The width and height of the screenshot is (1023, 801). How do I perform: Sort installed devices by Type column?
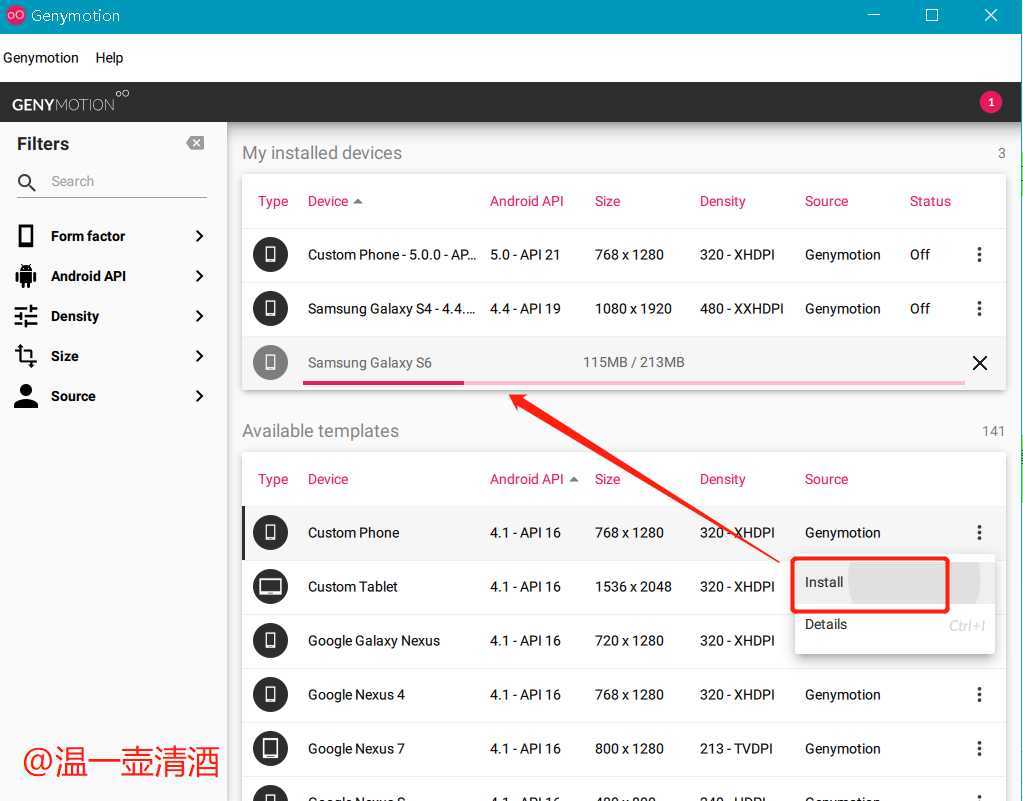pyautogui.click(x=273, y=202)
